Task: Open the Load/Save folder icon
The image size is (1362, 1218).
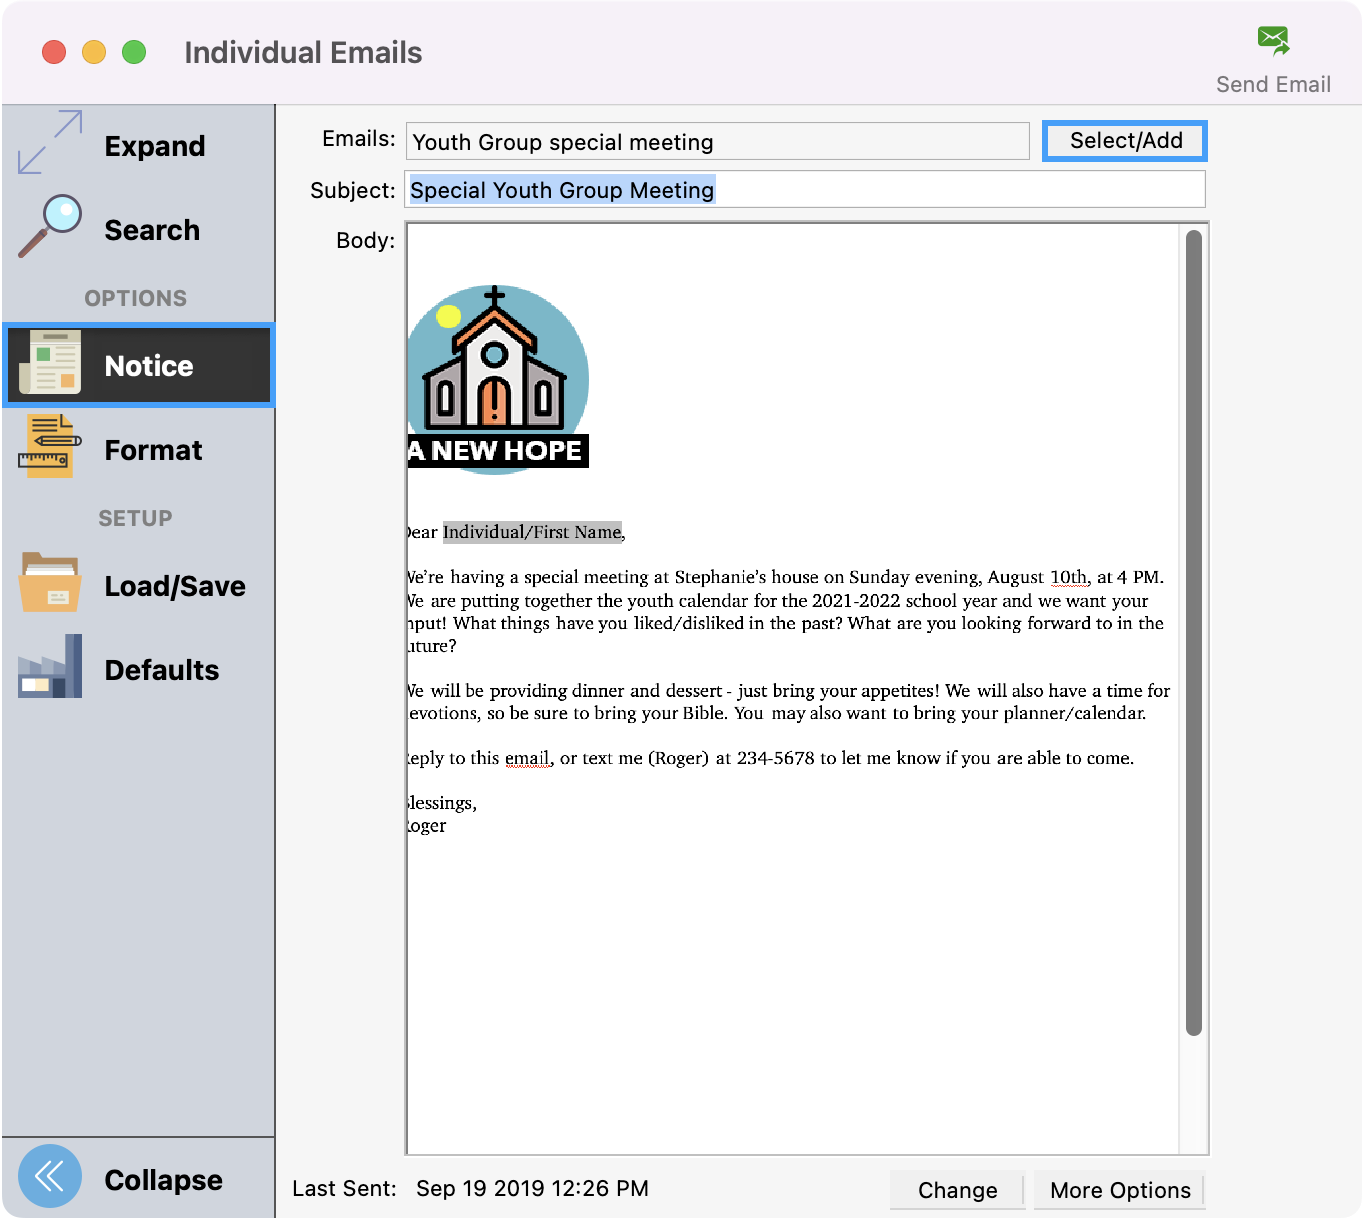Action: click(x=48, y=584)
